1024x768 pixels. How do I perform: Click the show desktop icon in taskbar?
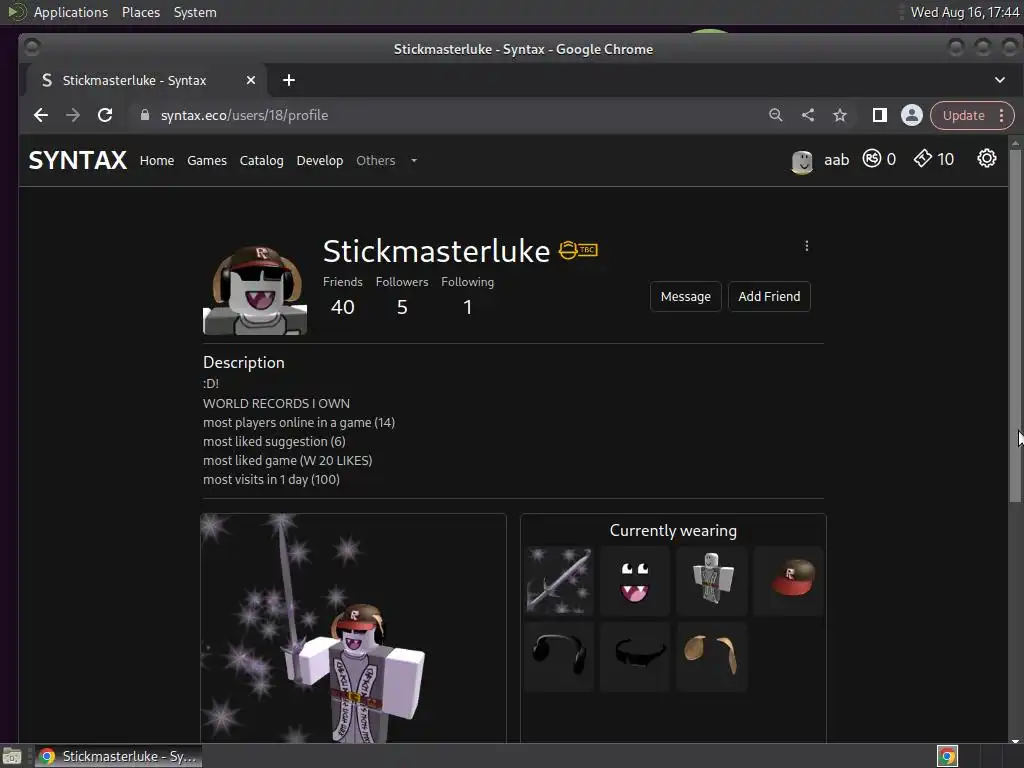[12, 756]
